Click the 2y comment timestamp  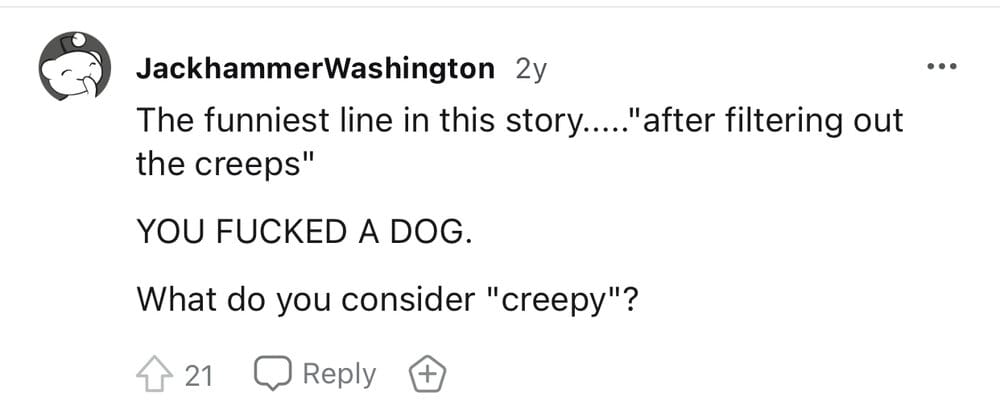(x=531, y=70)
